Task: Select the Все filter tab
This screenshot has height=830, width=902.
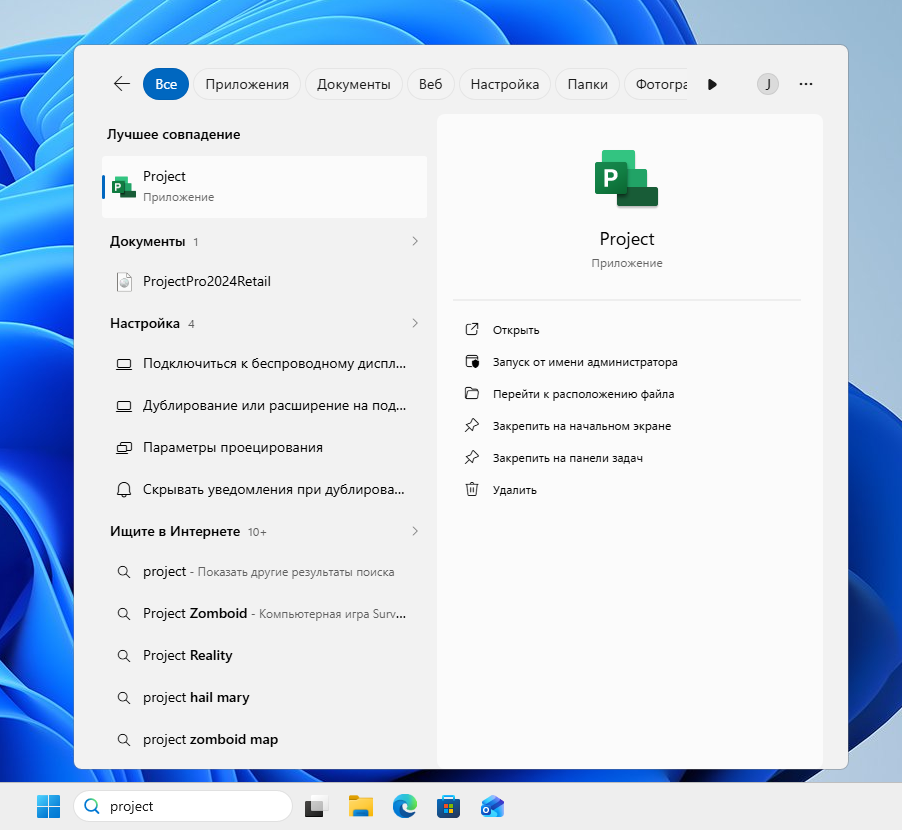Action: pyautogui.click(x=166, y=84)
